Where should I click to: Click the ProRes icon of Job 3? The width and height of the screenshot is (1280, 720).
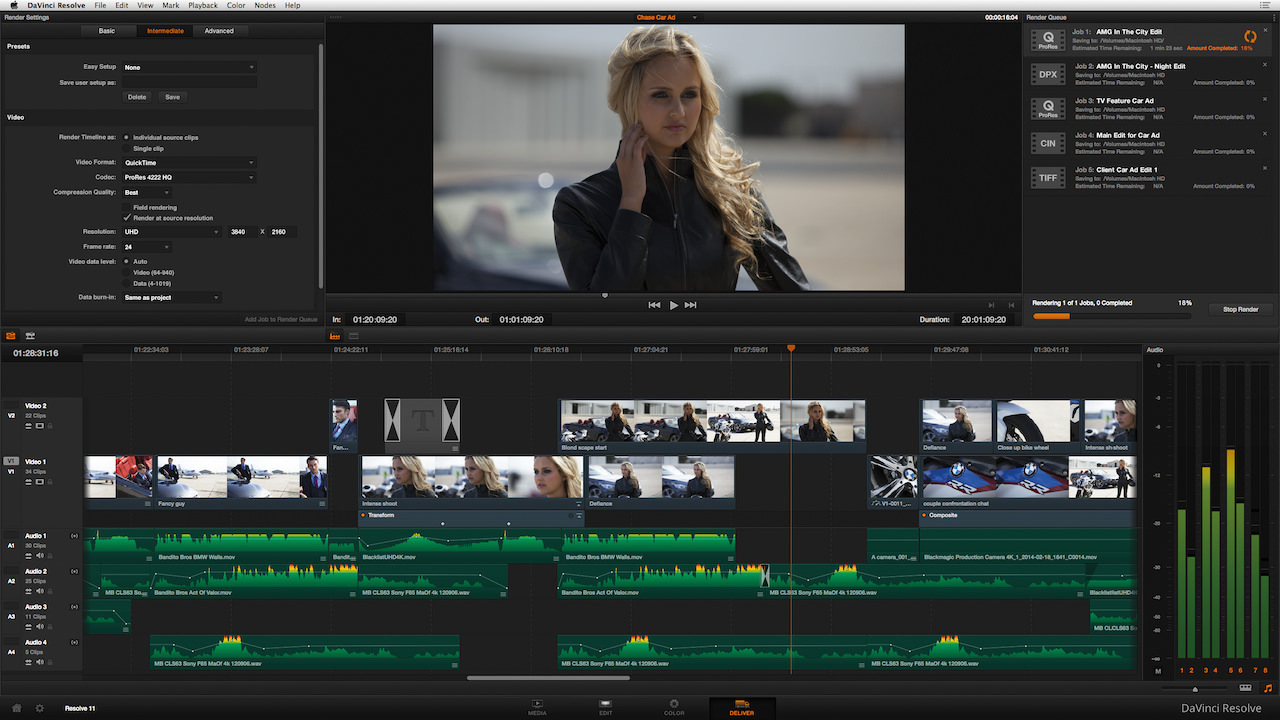tap(1048, 108)
